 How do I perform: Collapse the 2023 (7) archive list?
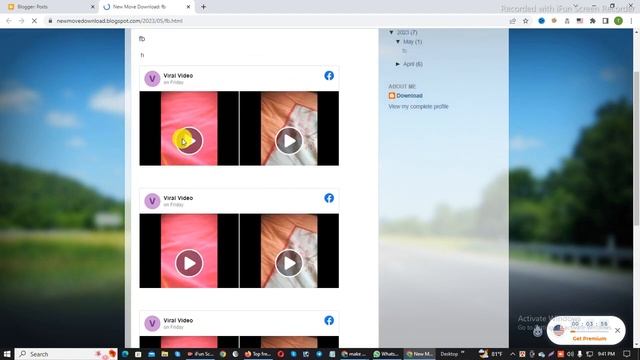click(391, 32)
